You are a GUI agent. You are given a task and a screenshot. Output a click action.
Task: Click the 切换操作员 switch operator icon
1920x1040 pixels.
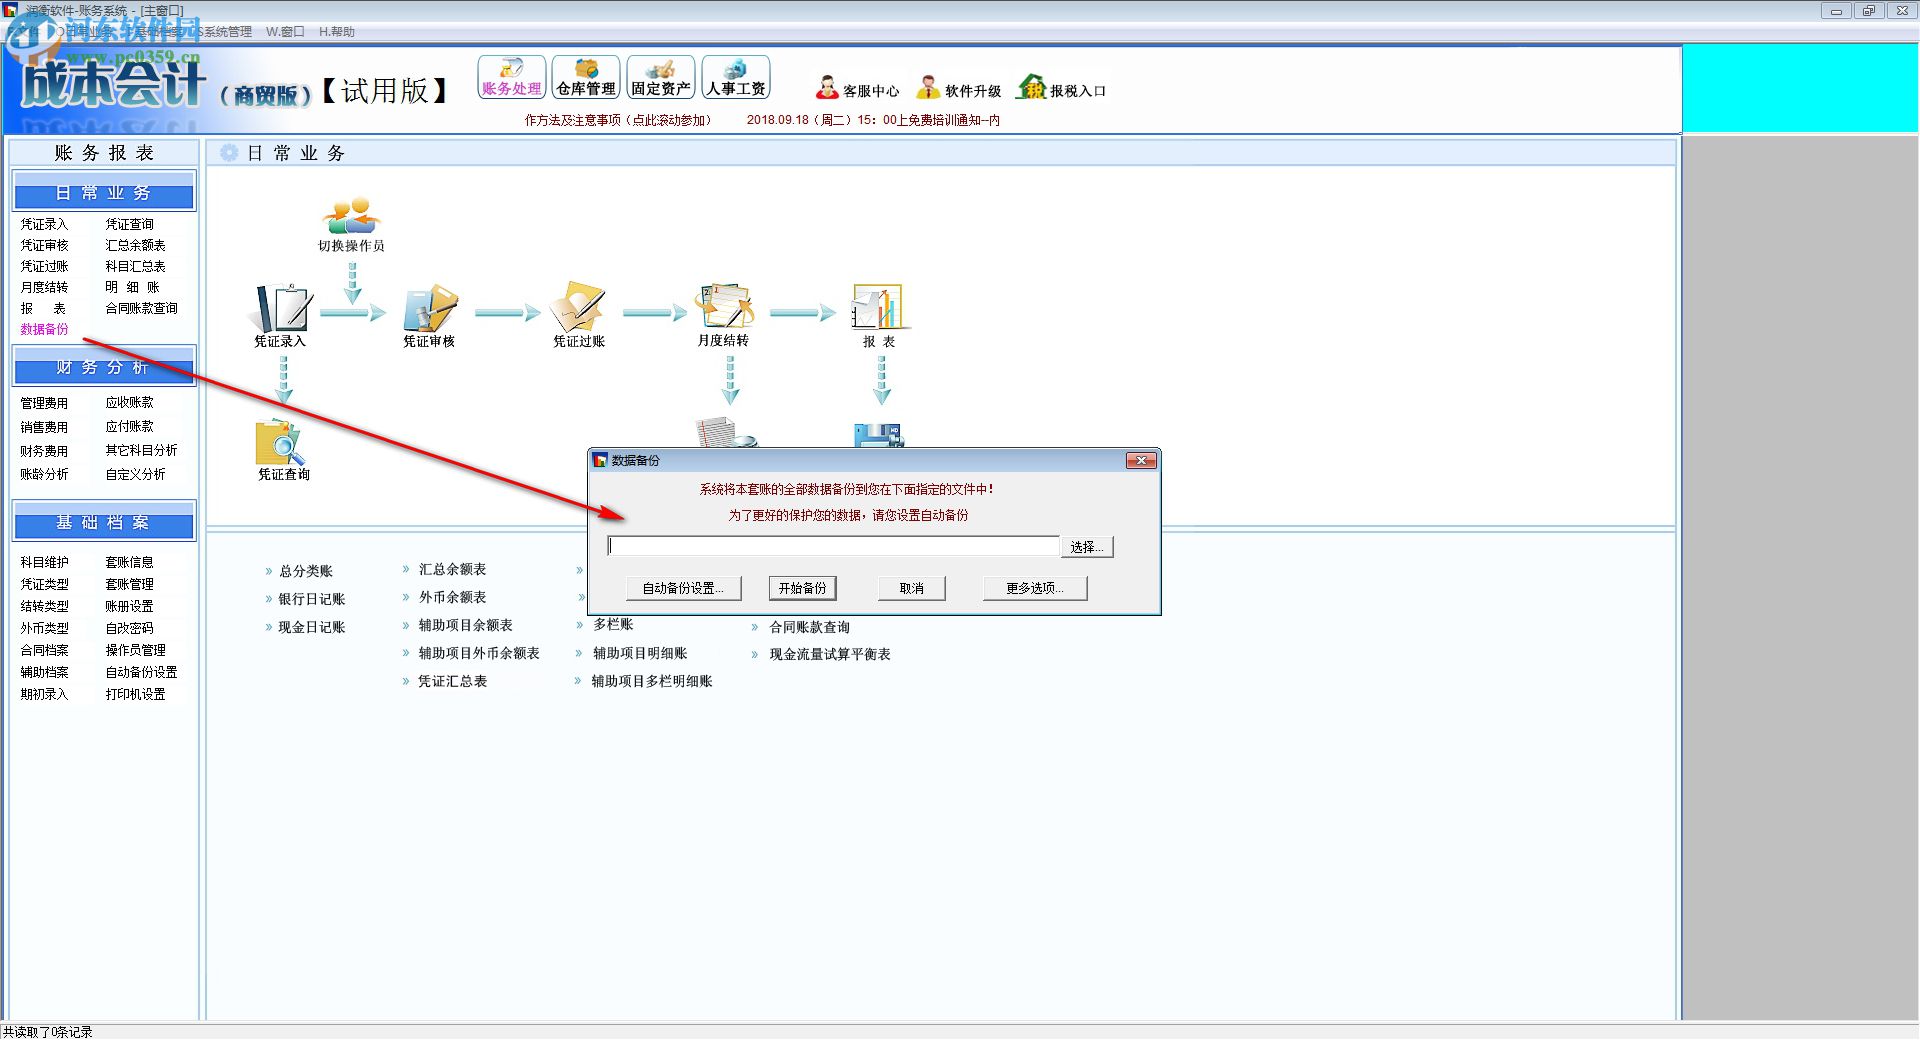[351, 225]
